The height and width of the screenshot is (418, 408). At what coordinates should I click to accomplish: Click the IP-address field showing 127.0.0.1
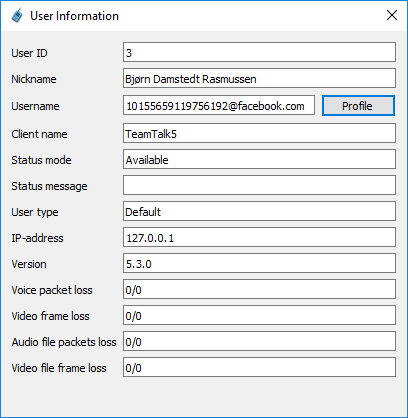pos(259,237)
